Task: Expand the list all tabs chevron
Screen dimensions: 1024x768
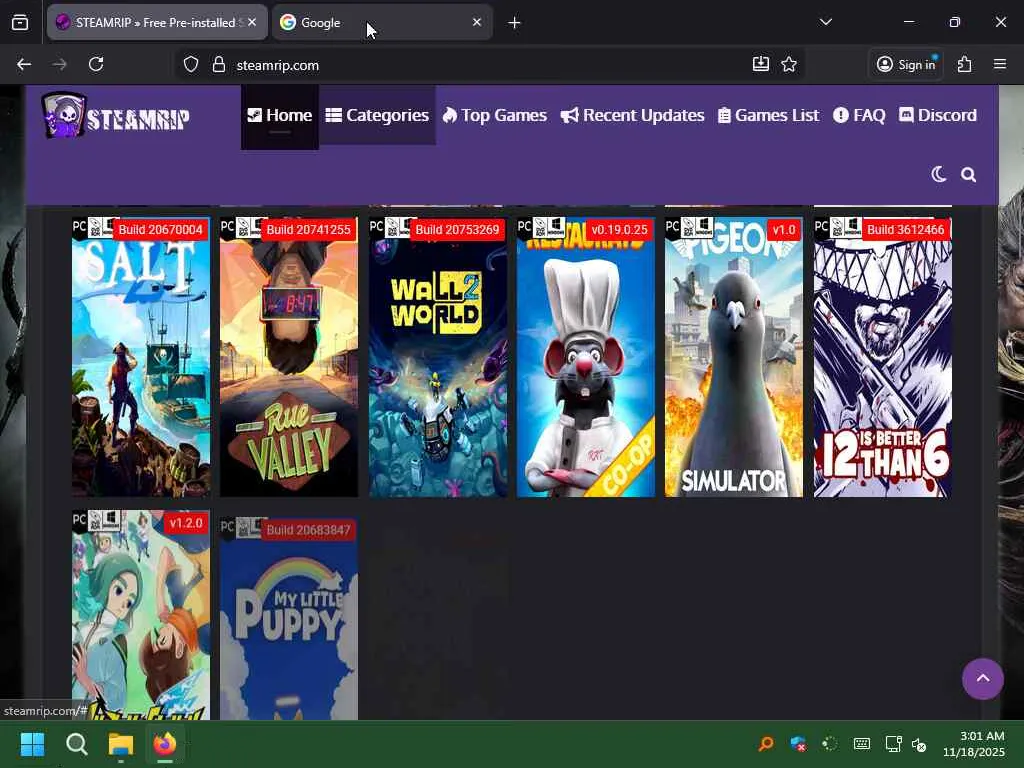Action: click(825, 22)
